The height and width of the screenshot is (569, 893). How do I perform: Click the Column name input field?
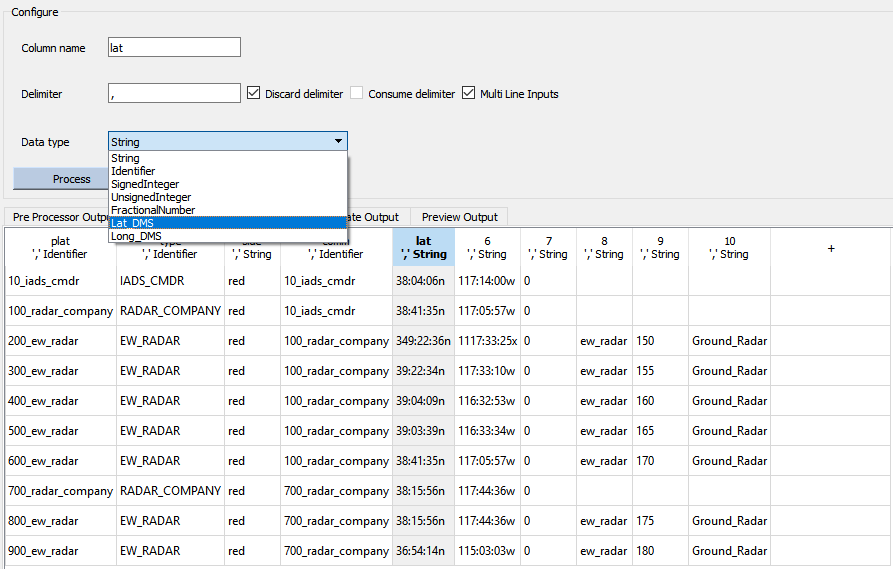click(x=174, y=47)
